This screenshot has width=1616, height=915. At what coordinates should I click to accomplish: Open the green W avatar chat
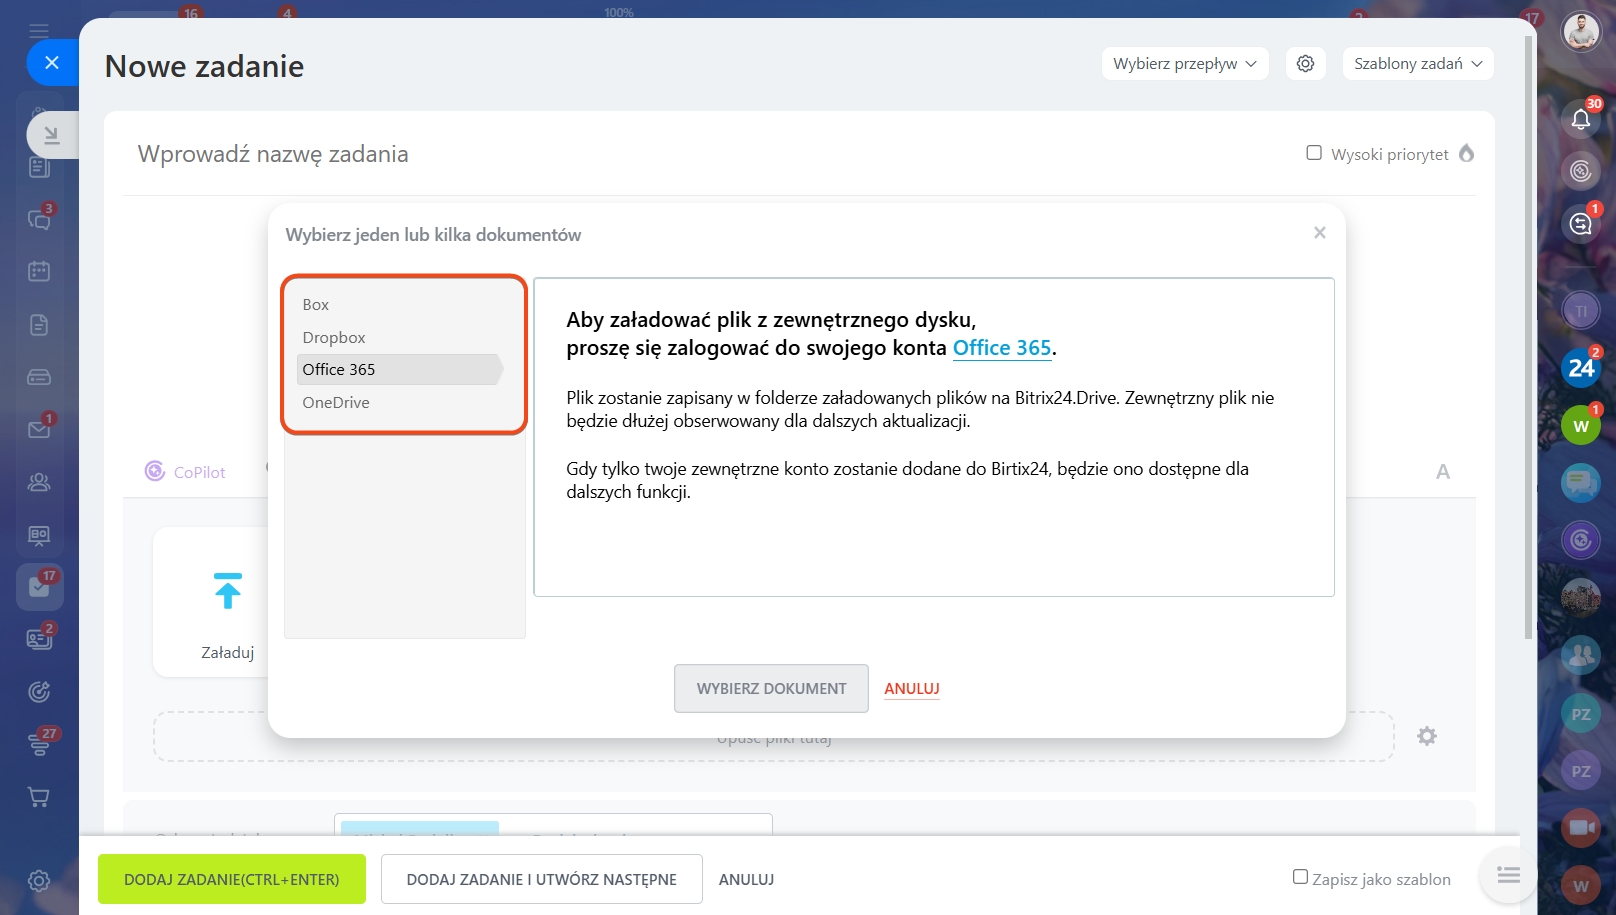pos(1581,425)
